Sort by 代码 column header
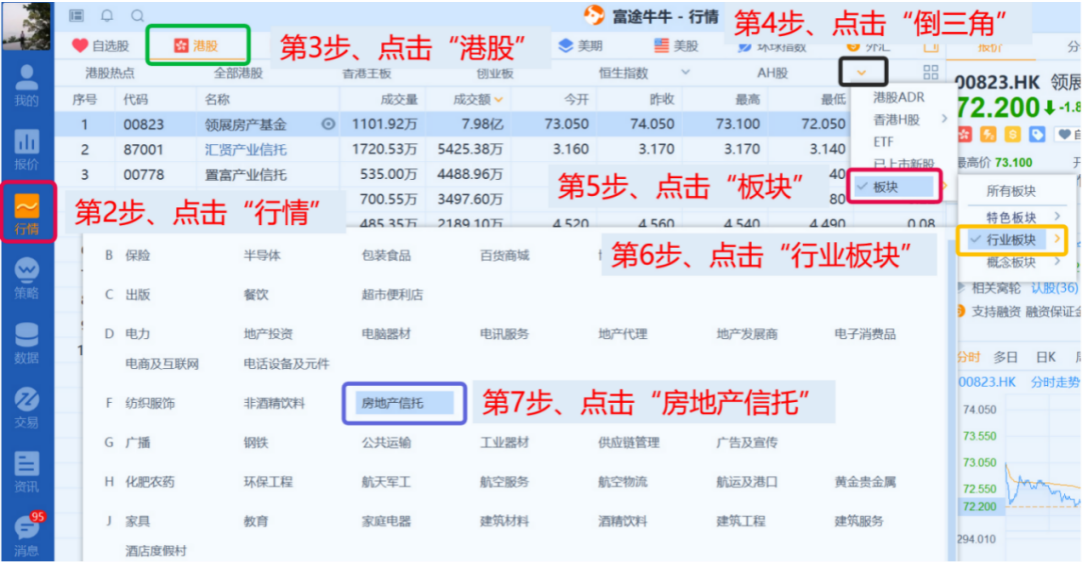Image resolution: width=1086 pixels, height=568 pixels. click(x=135, y=100)
